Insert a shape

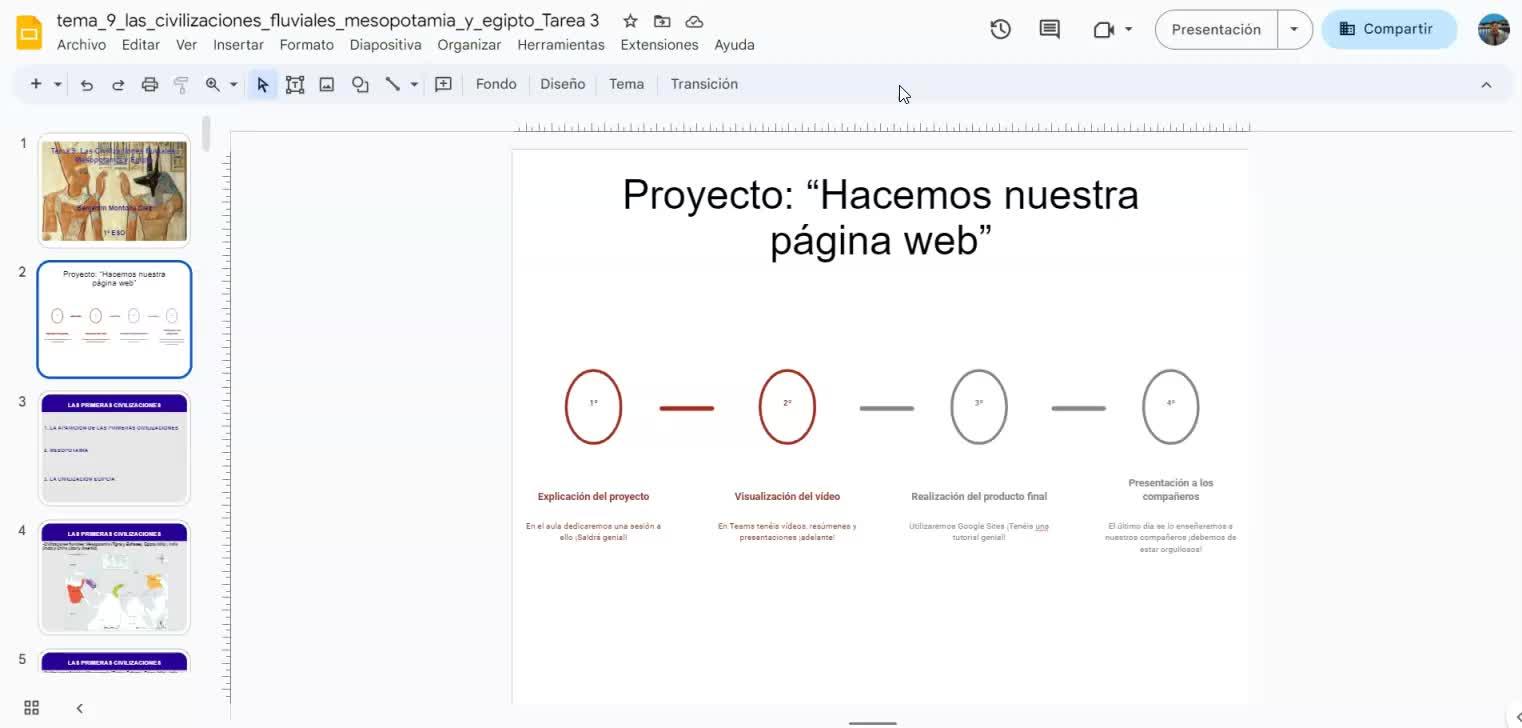coord(360,85)
